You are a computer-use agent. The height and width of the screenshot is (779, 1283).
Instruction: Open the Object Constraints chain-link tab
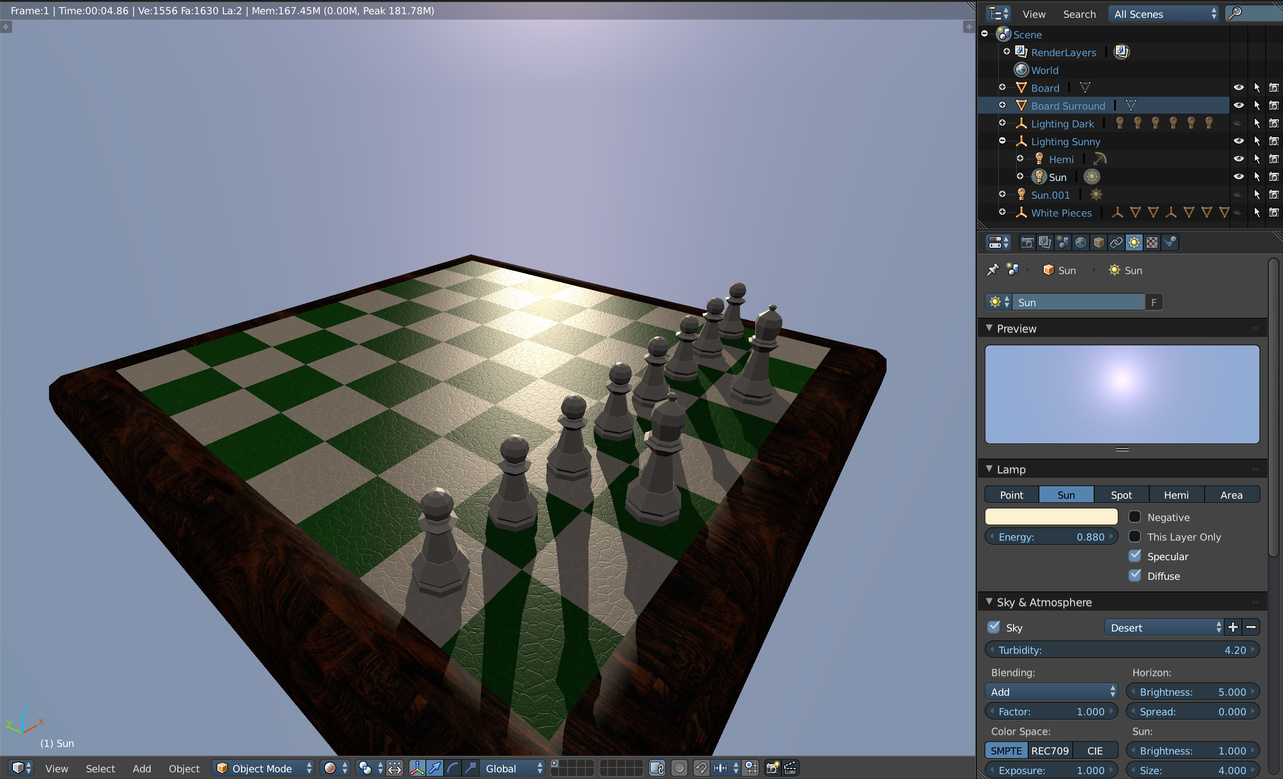click(1116, 243)
